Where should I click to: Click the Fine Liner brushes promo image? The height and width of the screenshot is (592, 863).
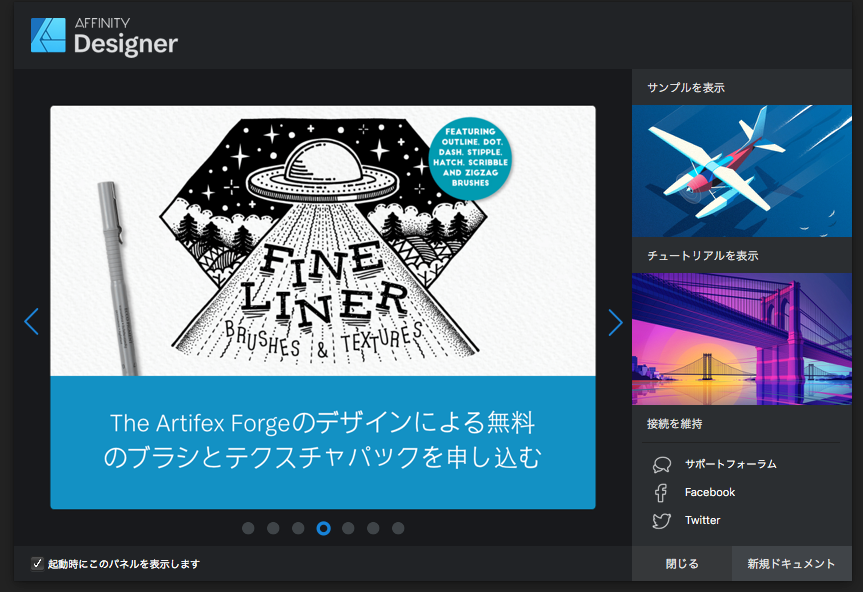click(x=323, y=241)
